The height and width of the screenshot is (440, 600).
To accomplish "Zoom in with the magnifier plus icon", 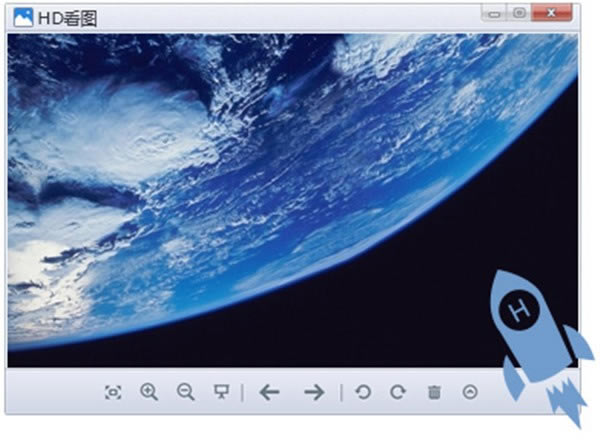I will 149,392.
